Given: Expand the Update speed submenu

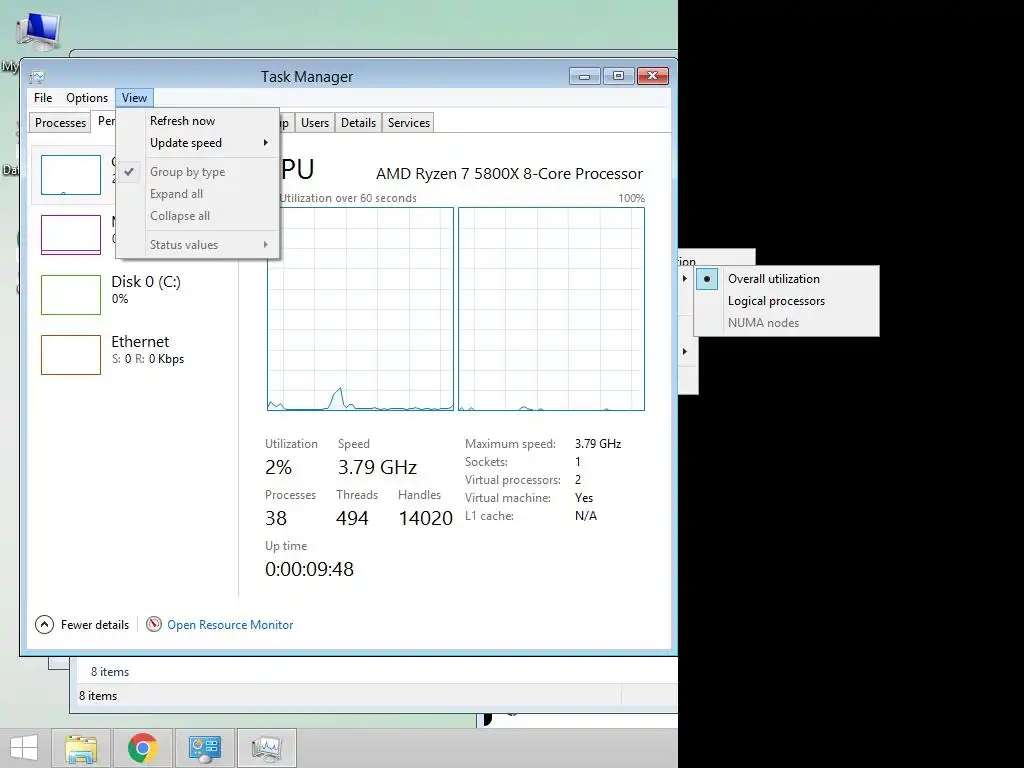Looking at the screenshot, I should pyautogui.click(x=198, y=143).
